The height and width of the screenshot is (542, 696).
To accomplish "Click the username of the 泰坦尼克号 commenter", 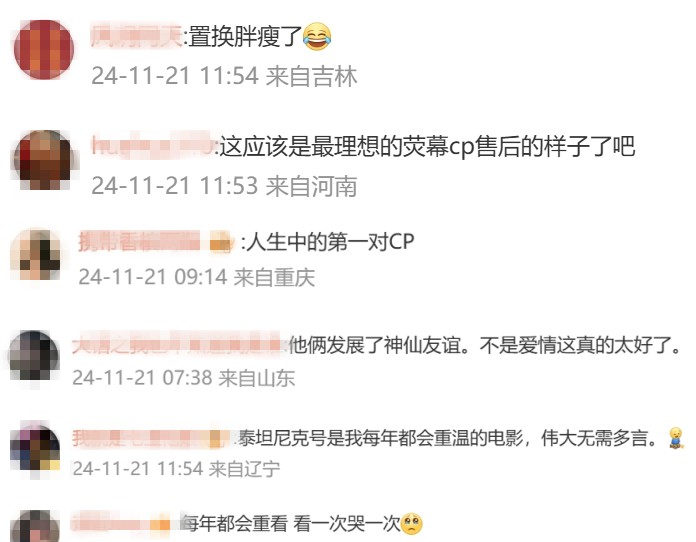I will [140, 438].
